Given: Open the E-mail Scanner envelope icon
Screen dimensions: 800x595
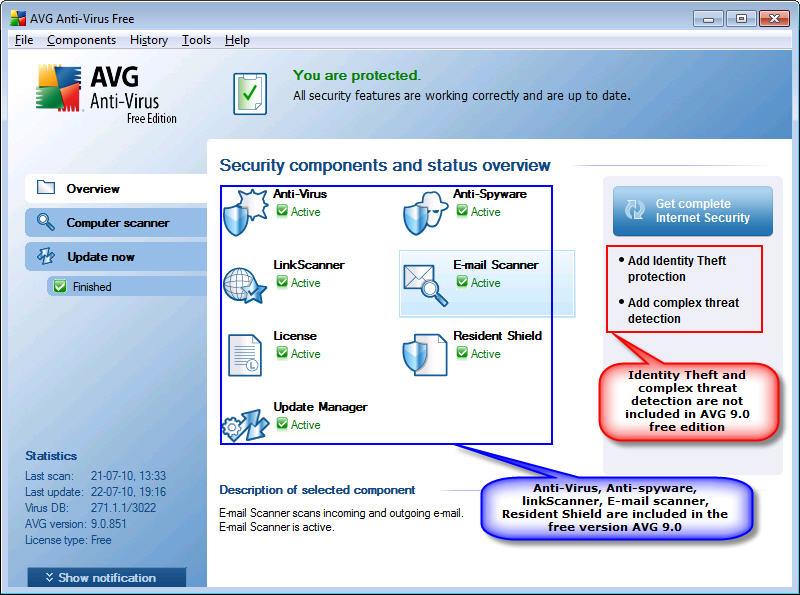Looking at the screenshot, I should tap(425, 285).
